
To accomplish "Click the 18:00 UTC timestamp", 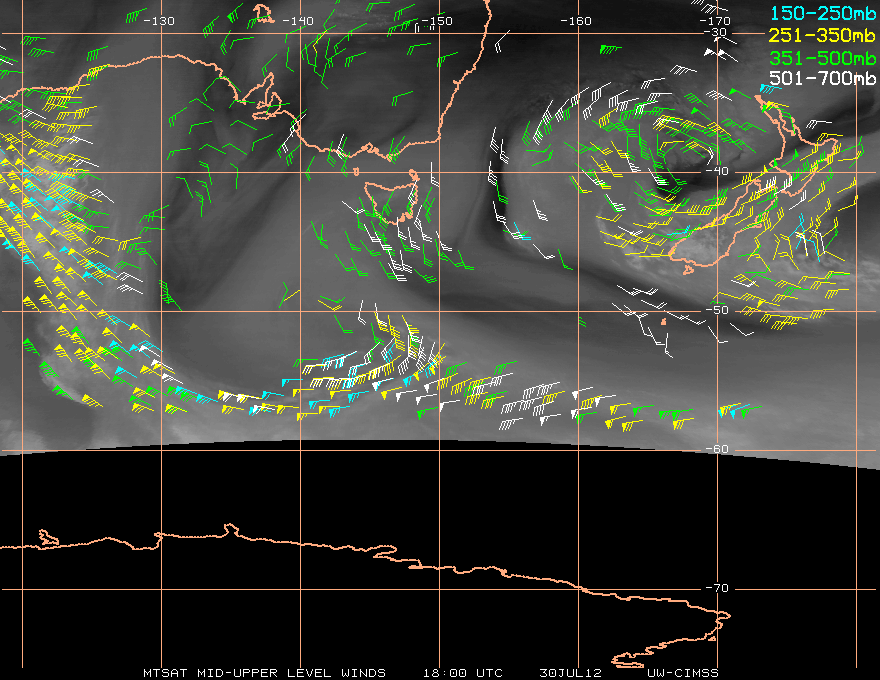I will pos(463,673).
